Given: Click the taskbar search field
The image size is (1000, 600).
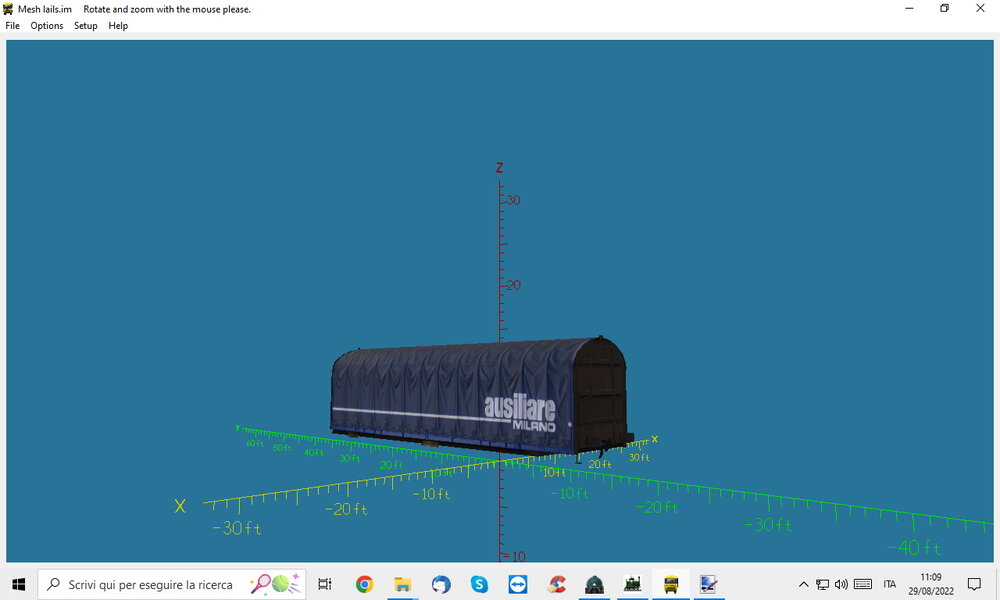Looking at the screenshot, I should tap(172, 584).
